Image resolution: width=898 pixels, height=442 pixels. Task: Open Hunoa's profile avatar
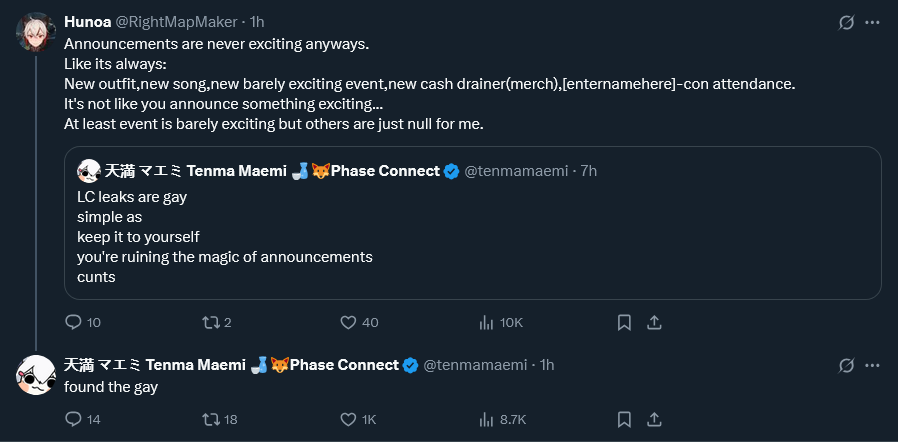click(x=35, y=31)
